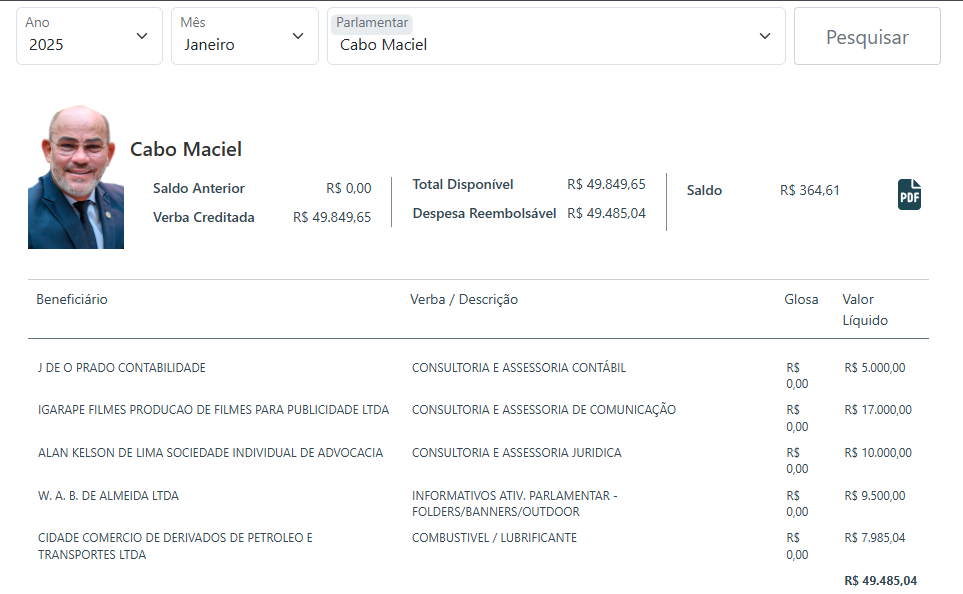Select the Beneficiário column header
This screenshot has width=963, height=594.
[x=72, y=299]
